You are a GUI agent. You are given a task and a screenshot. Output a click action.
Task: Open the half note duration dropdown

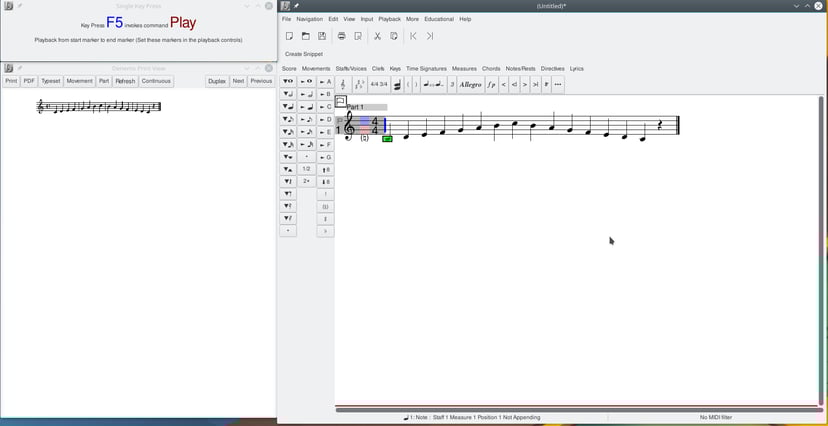click(x=288, y=94)
